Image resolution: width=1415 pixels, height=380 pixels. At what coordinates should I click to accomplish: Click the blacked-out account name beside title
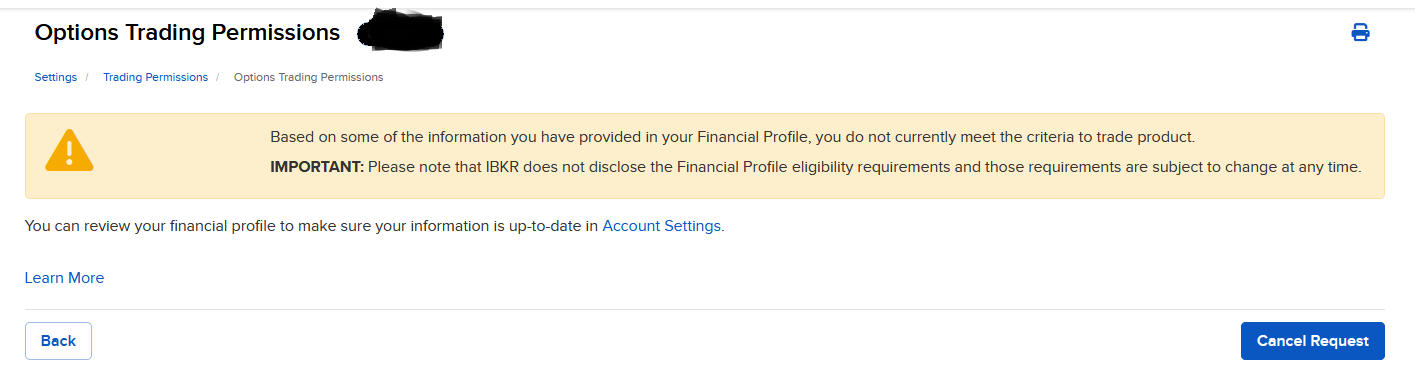pyautogui.click(x=400, y=32)
